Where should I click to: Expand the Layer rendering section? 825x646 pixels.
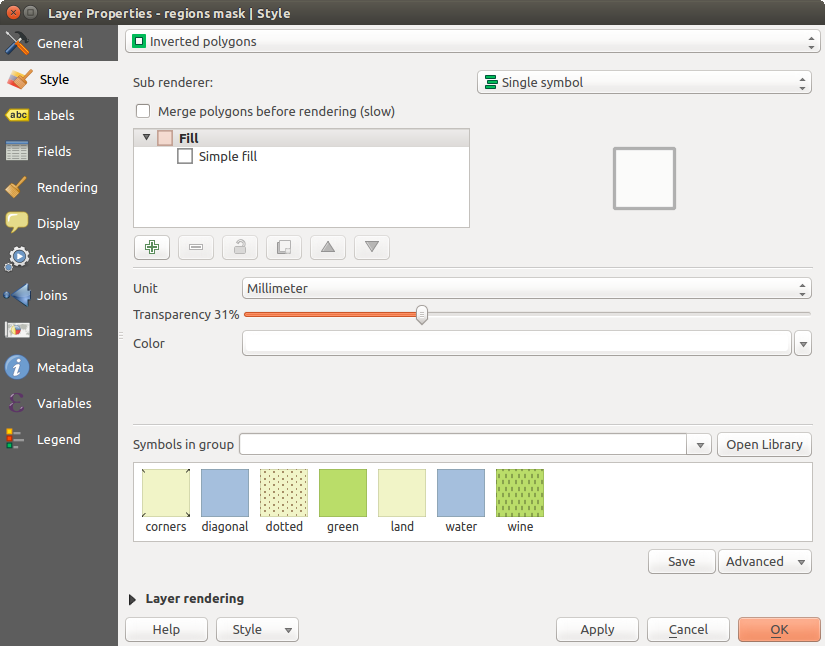click(133, 599)
